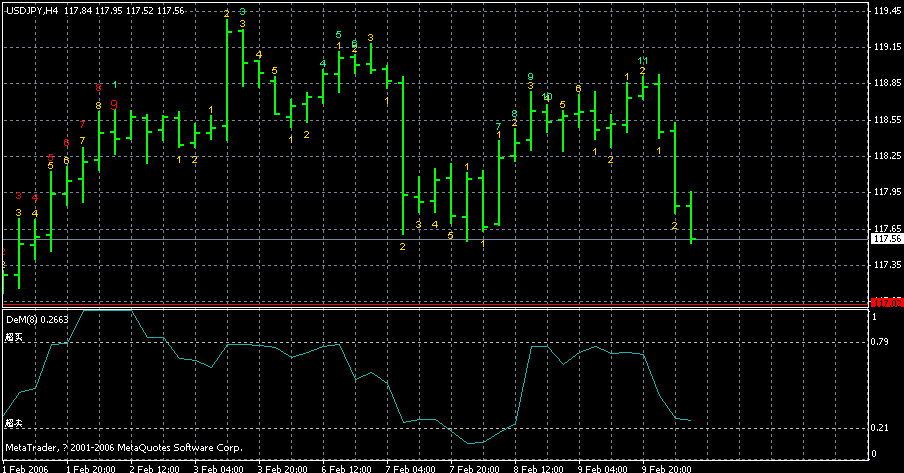
Task: Click the 117.35 price axis label
Action: tap(886, 265)
